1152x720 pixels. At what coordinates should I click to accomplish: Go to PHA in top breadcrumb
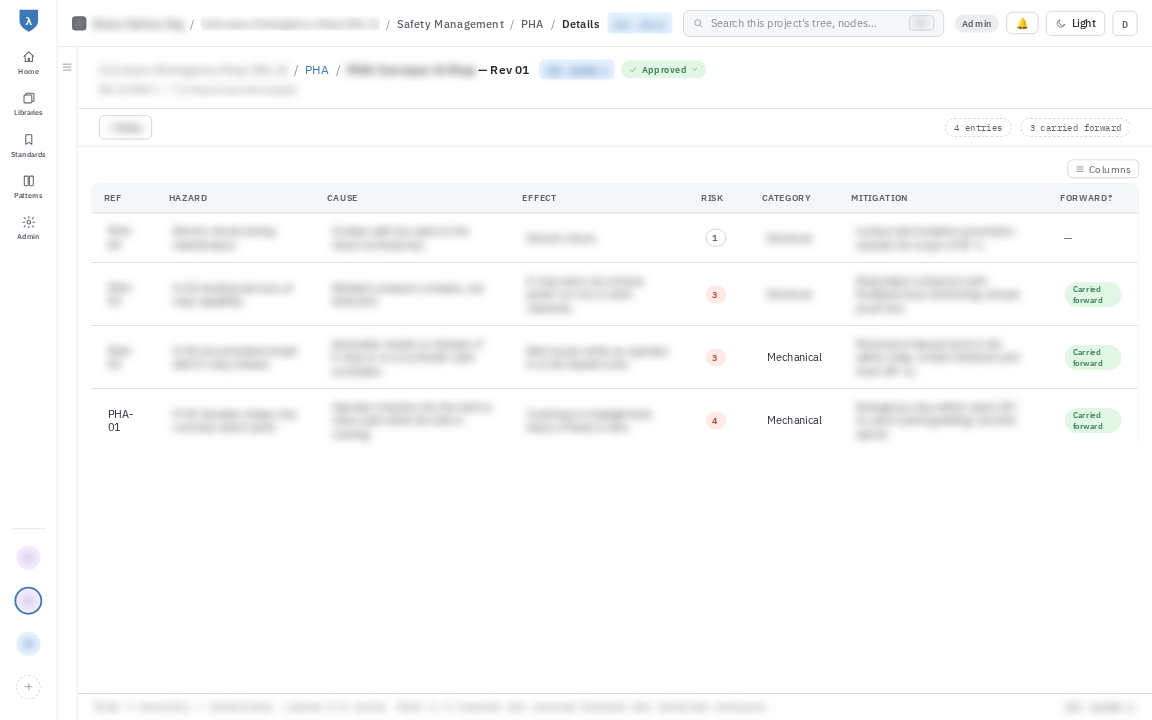532,24
